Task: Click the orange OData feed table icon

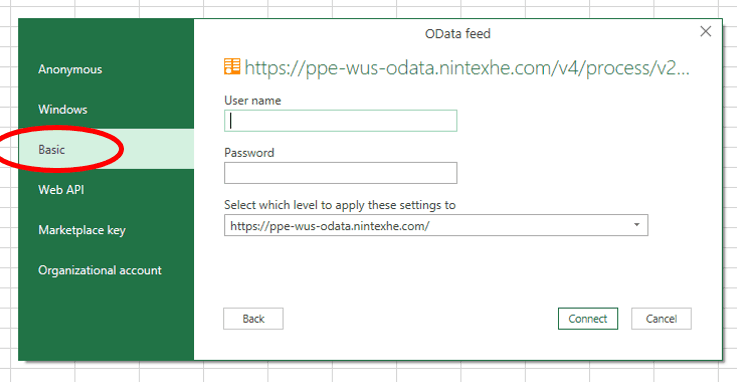Action: (232, 67)
